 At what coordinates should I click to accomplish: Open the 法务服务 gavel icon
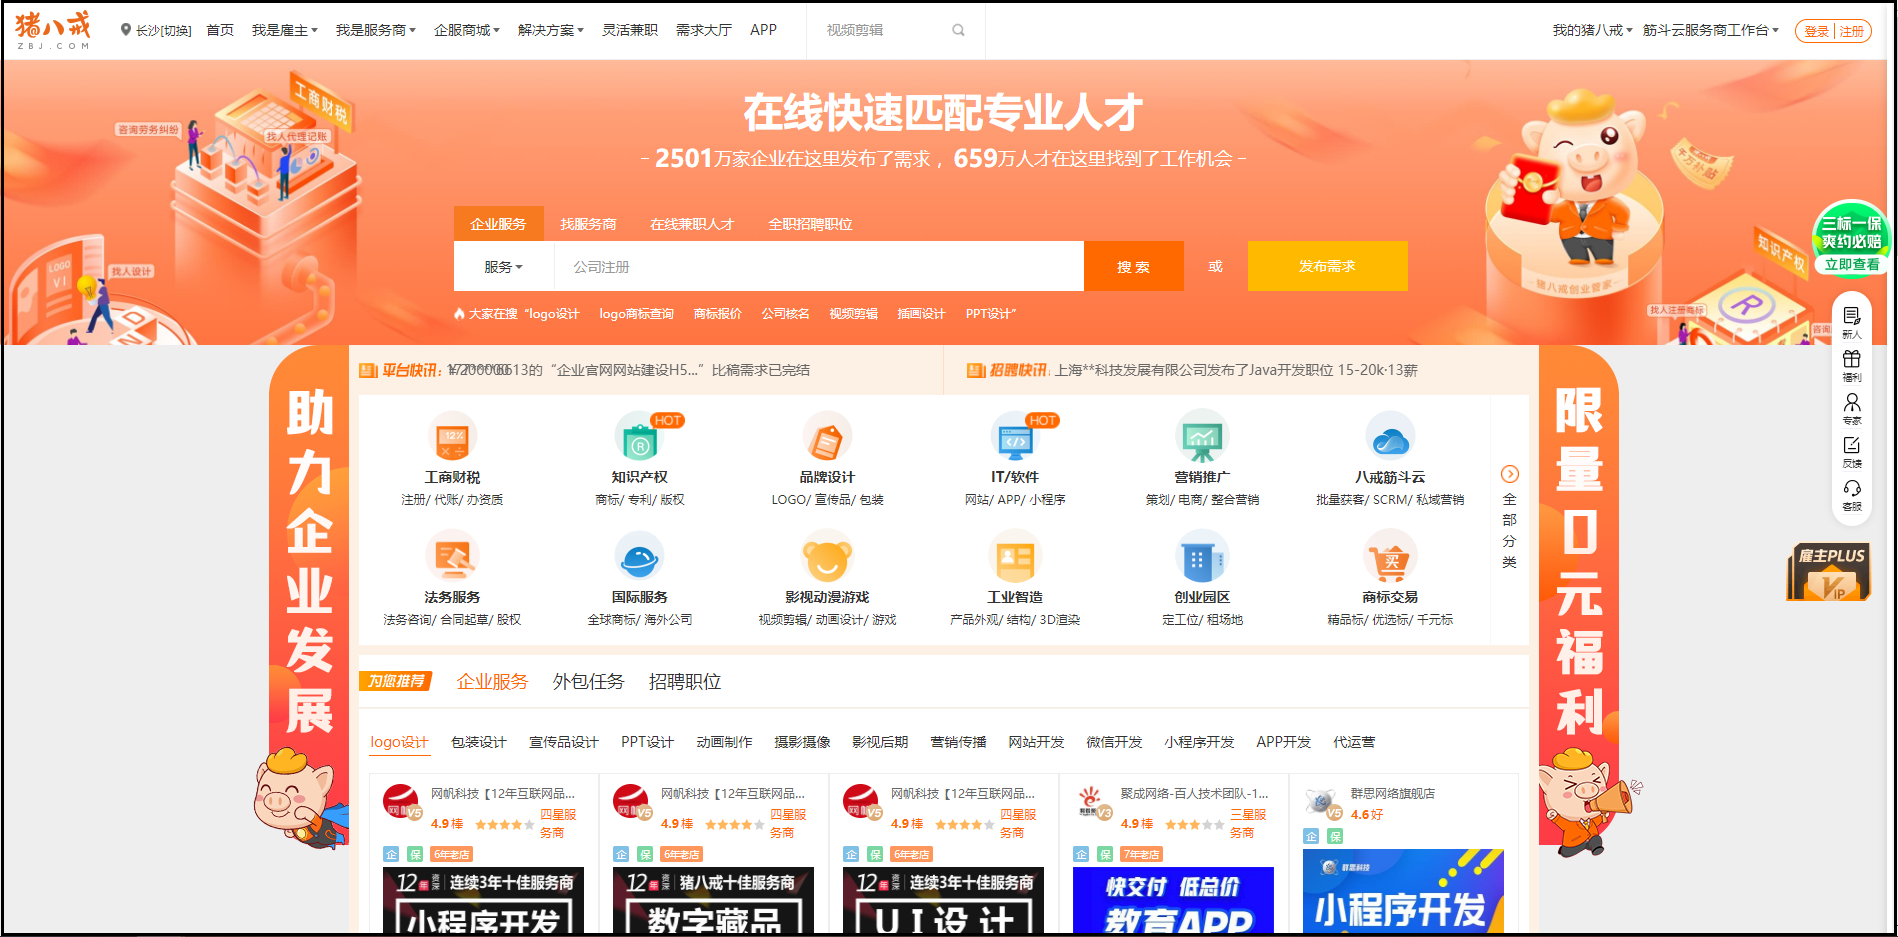453,557
